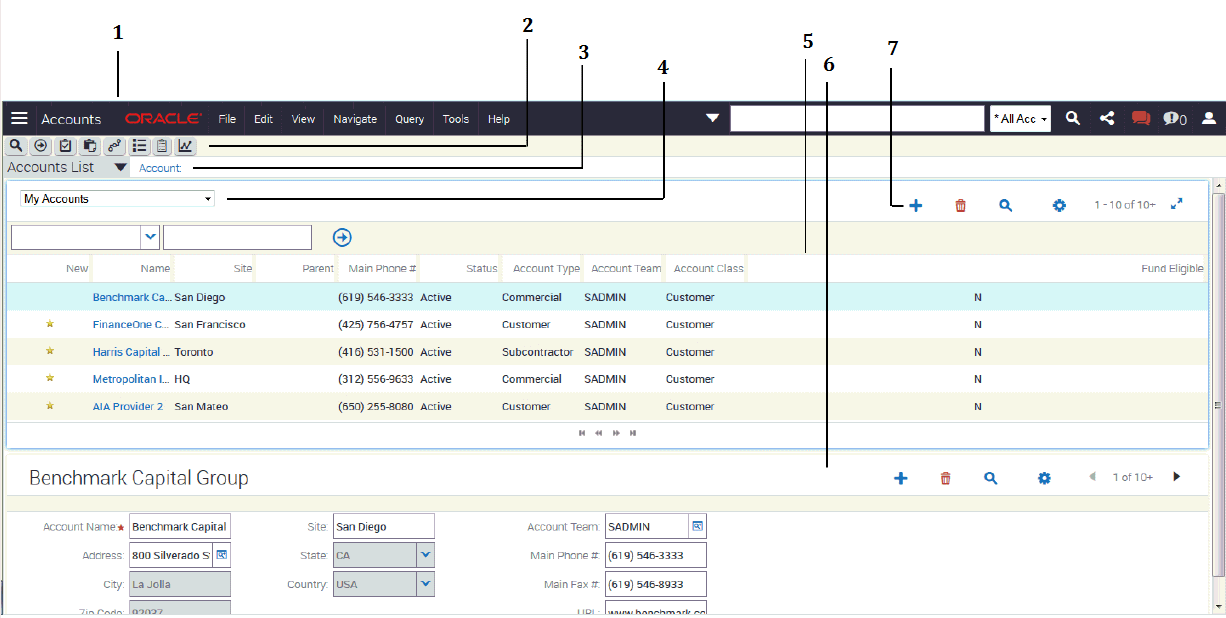
Task: Open the Address pick icon
Action: pyautogui.click(x=221, y=554)
